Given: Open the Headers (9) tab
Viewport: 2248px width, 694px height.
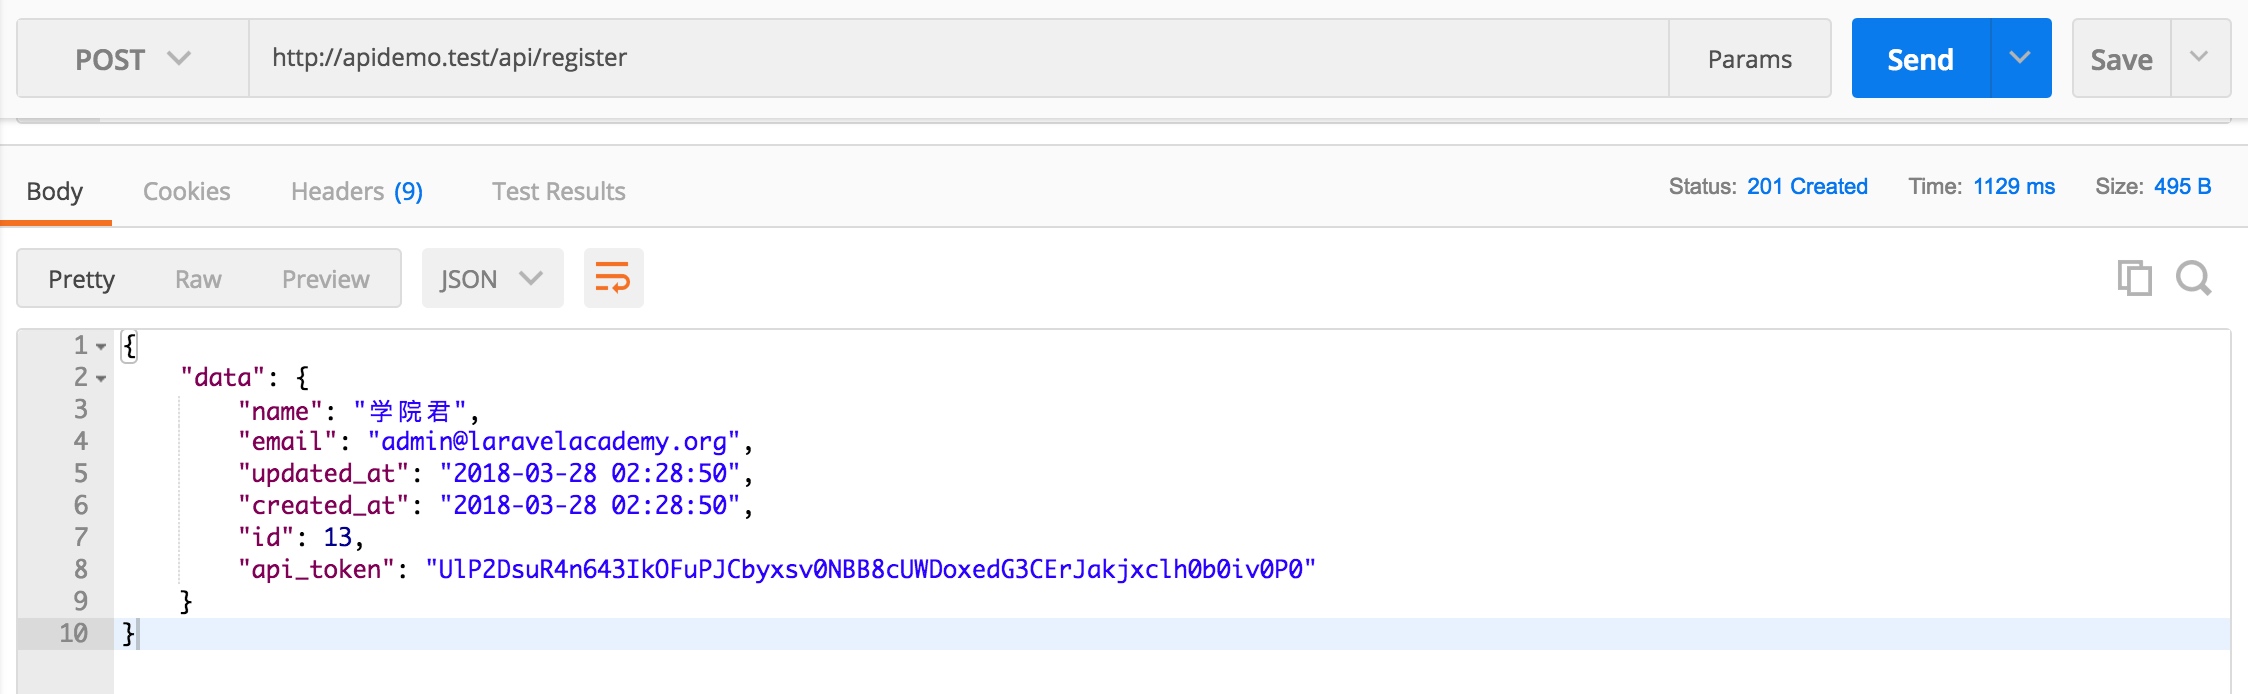Looking at the screenshot, I should click(x=357, y=191).
